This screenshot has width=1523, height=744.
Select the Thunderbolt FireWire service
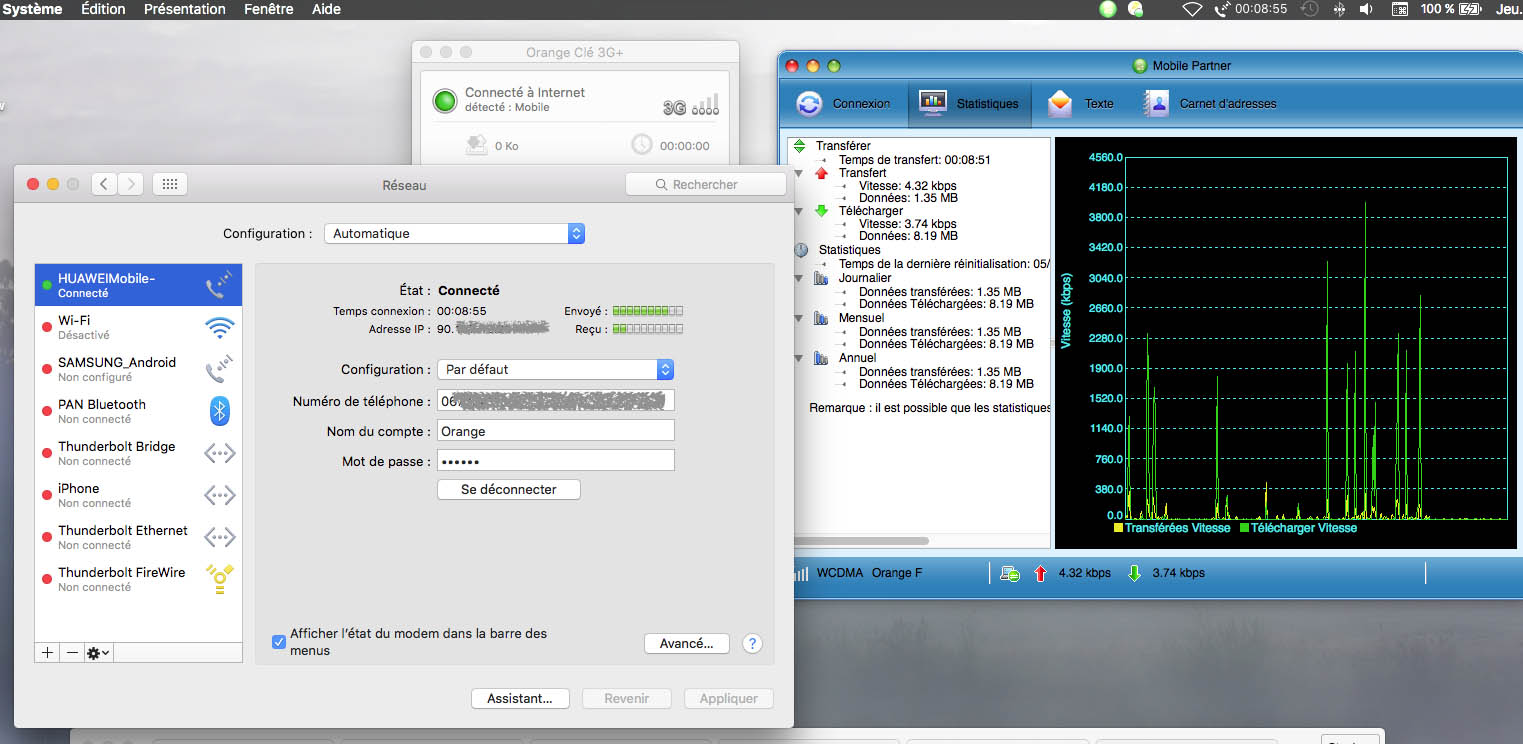coord(138,579)
